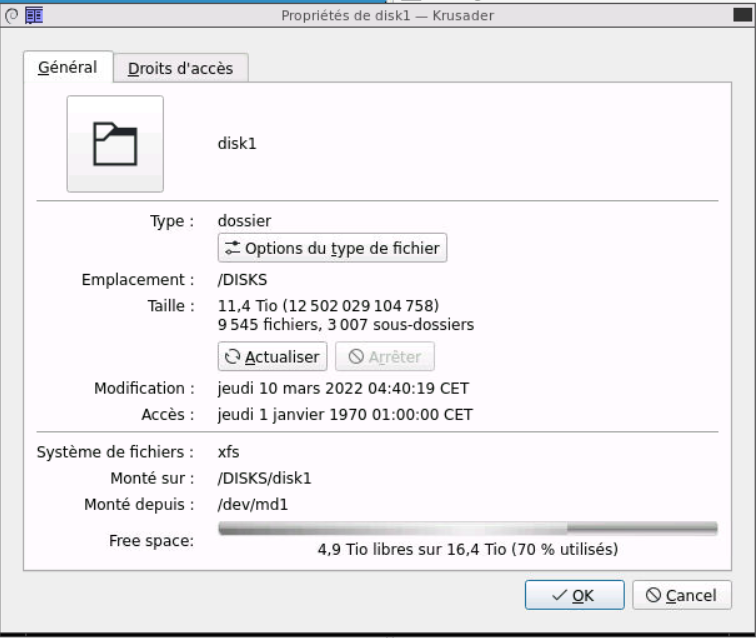
Task: Click the disabled Arrêter button
Action: coord(385,356)
